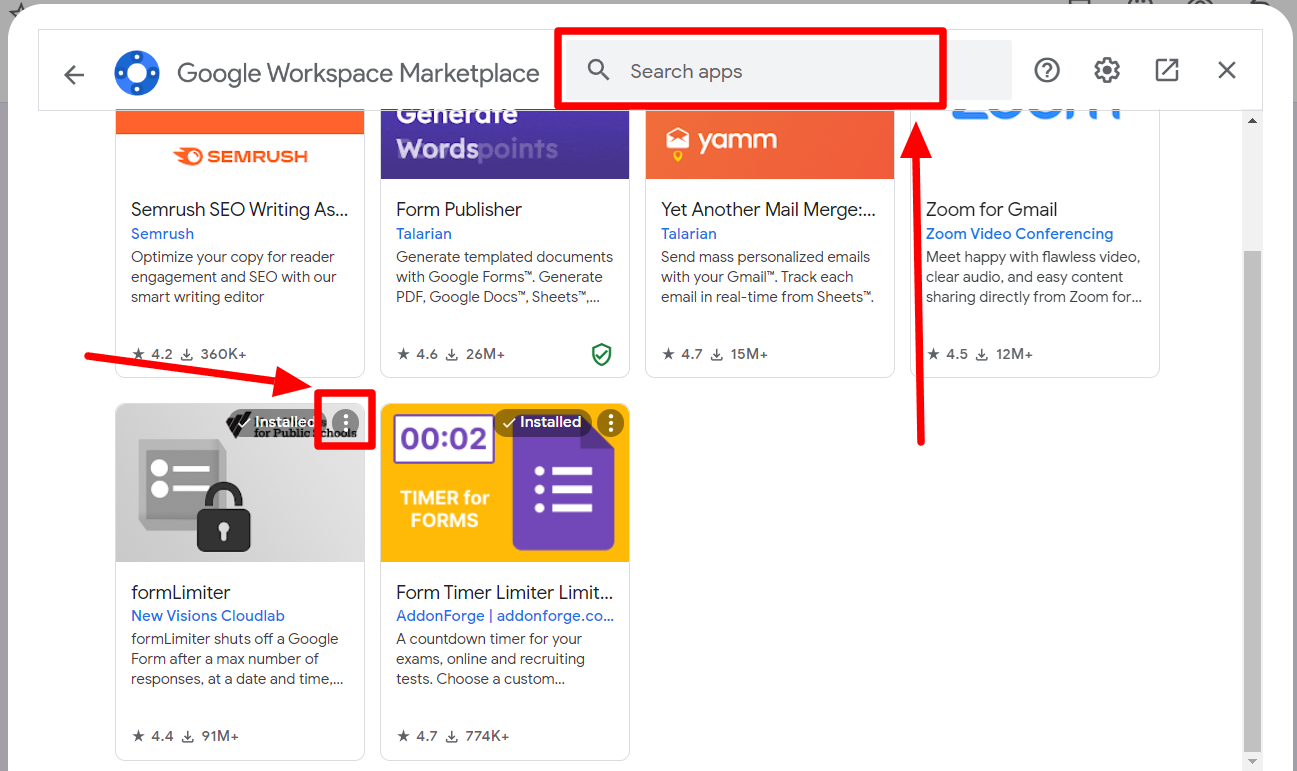Click Form Publisher rating 4.6 with 26M+ downloads
1297x771 pixels.
(x=450, y=354)
